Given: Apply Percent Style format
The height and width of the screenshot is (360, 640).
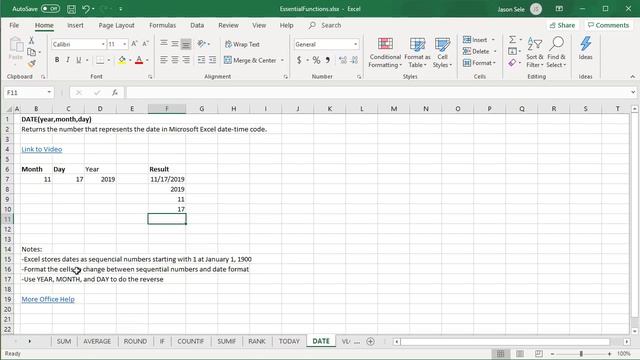Looking at the screenshot, I should [316, 60].
